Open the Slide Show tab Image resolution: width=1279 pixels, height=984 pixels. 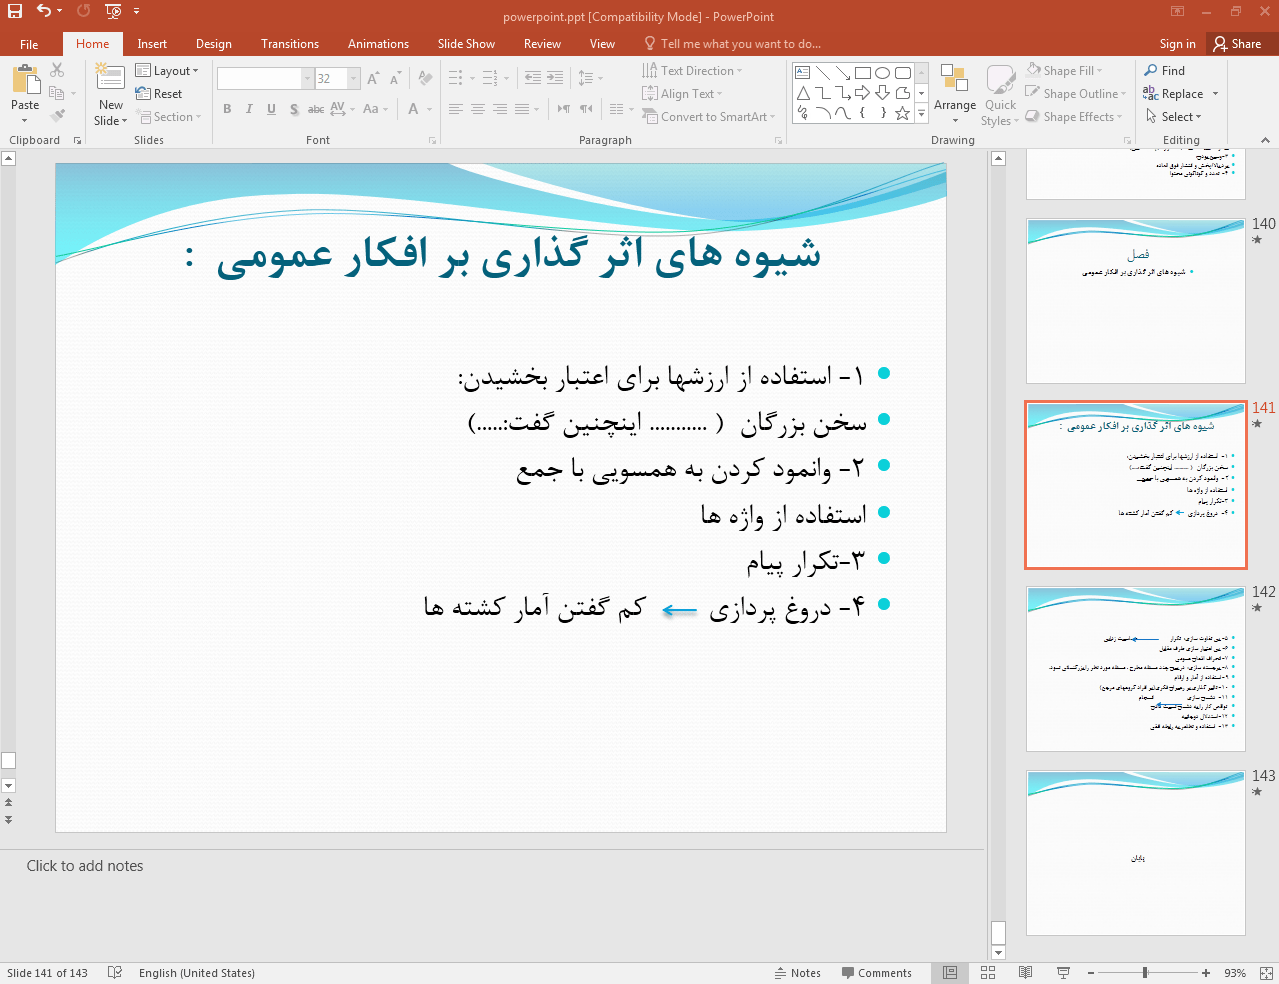(x=466, y=43)
